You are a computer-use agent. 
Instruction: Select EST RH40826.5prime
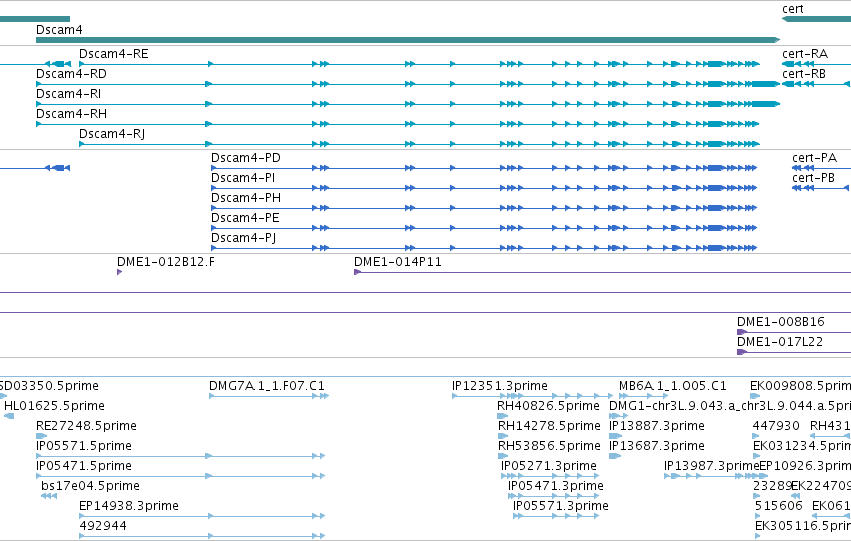tap(549, 406)
